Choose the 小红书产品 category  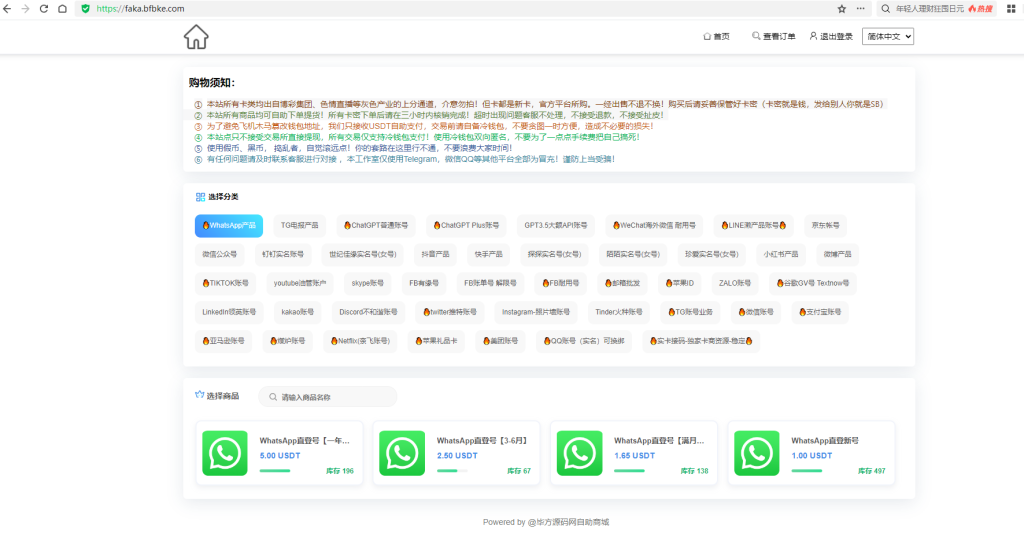coord(781,254)
